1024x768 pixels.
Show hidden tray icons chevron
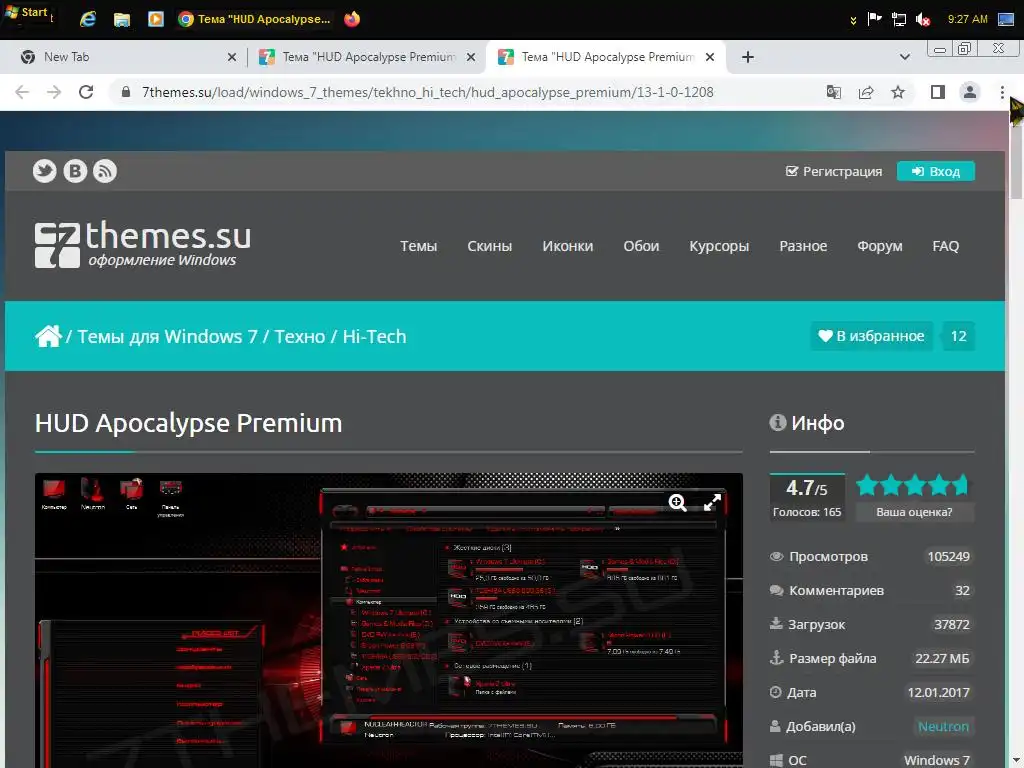(x=853, y=20)
